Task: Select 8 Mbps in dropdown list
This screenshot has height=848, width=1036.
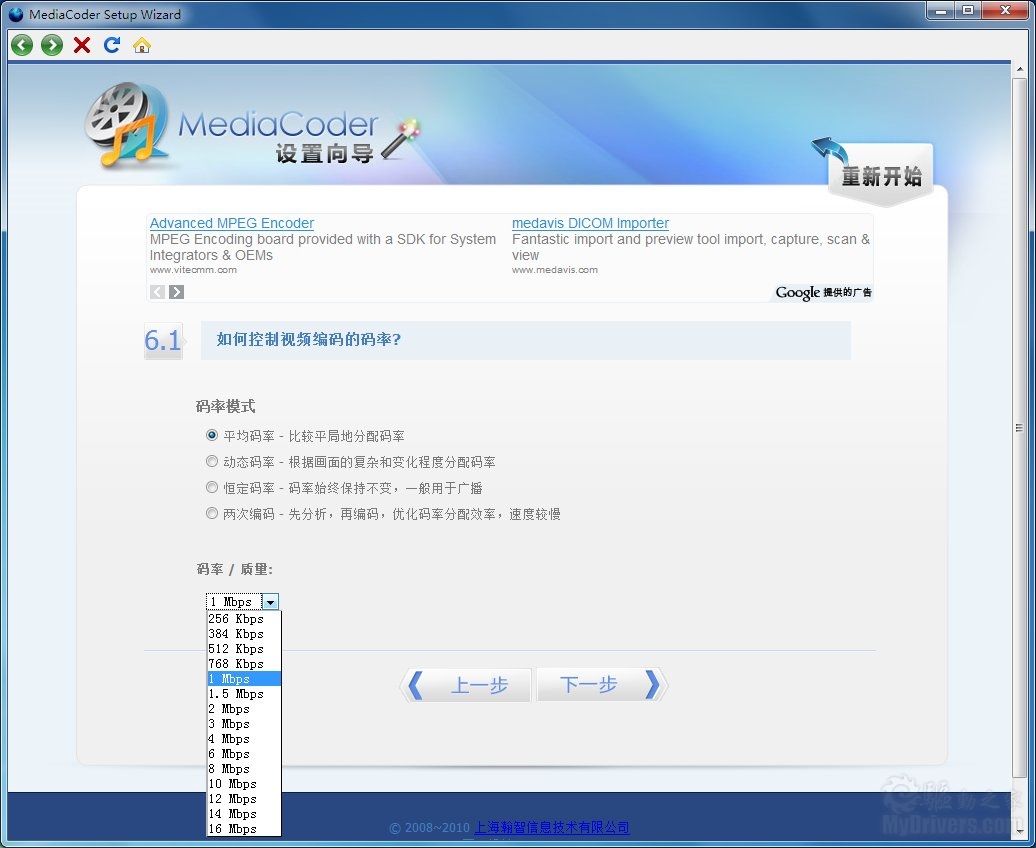Action: point(229,769)
